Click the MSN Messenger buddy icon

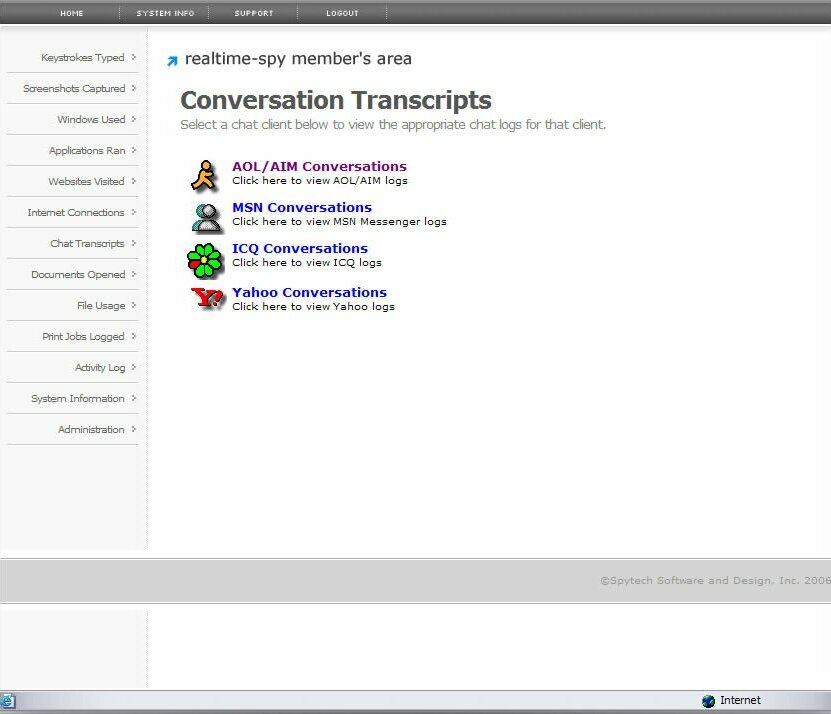point(206,216)
